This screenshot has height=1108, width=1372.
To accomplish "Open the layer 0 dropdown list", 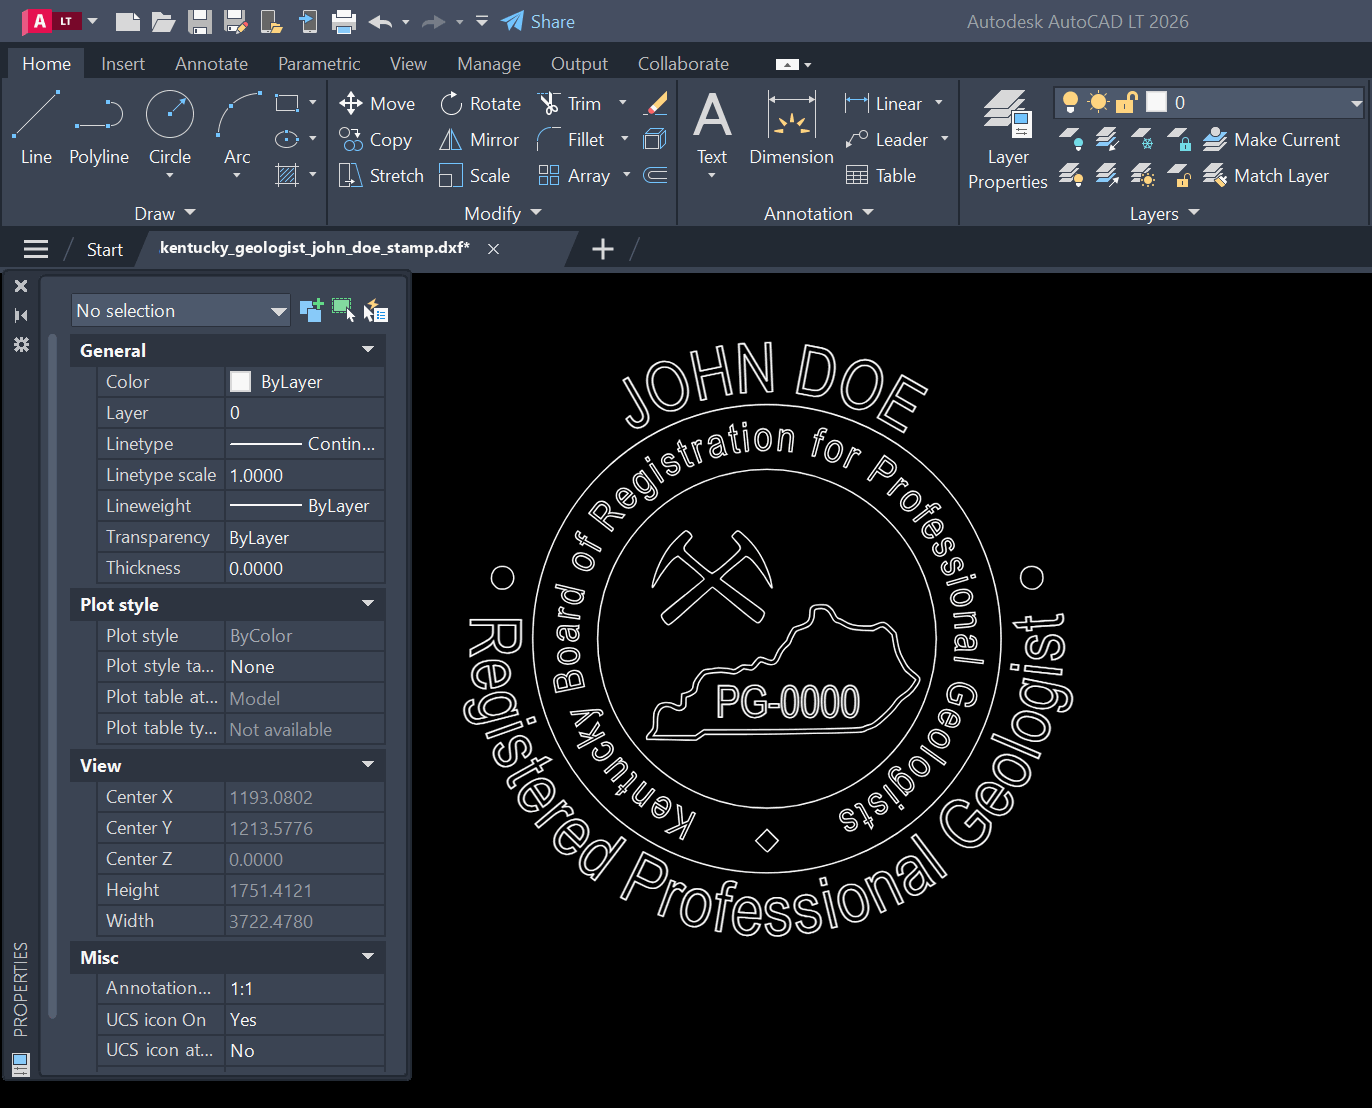I will [x=1356, y=102].
